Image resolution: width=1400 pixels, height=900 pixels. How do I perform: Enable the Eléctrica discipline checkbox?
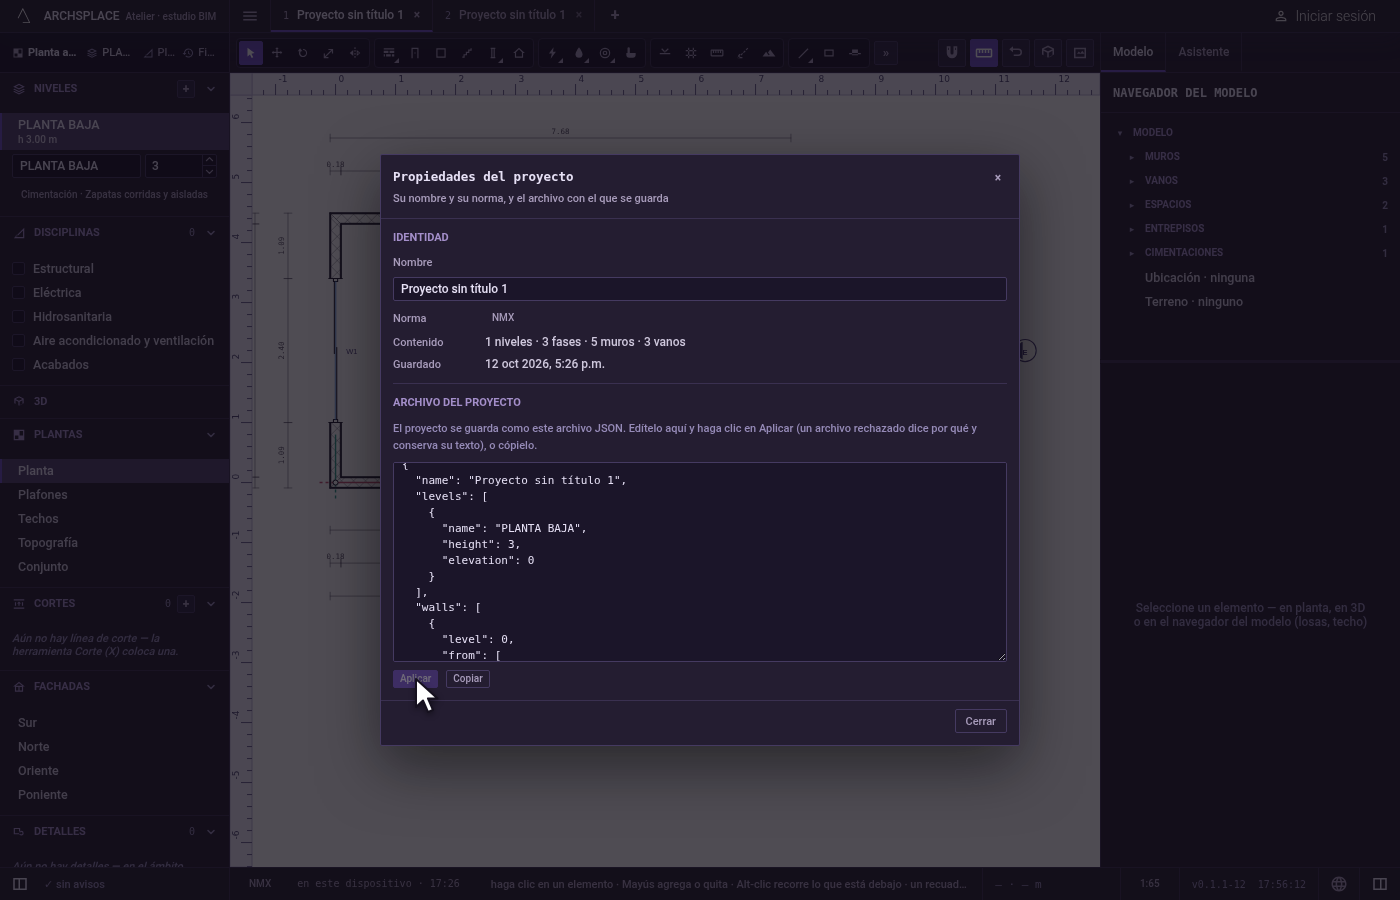coord(19,293)
